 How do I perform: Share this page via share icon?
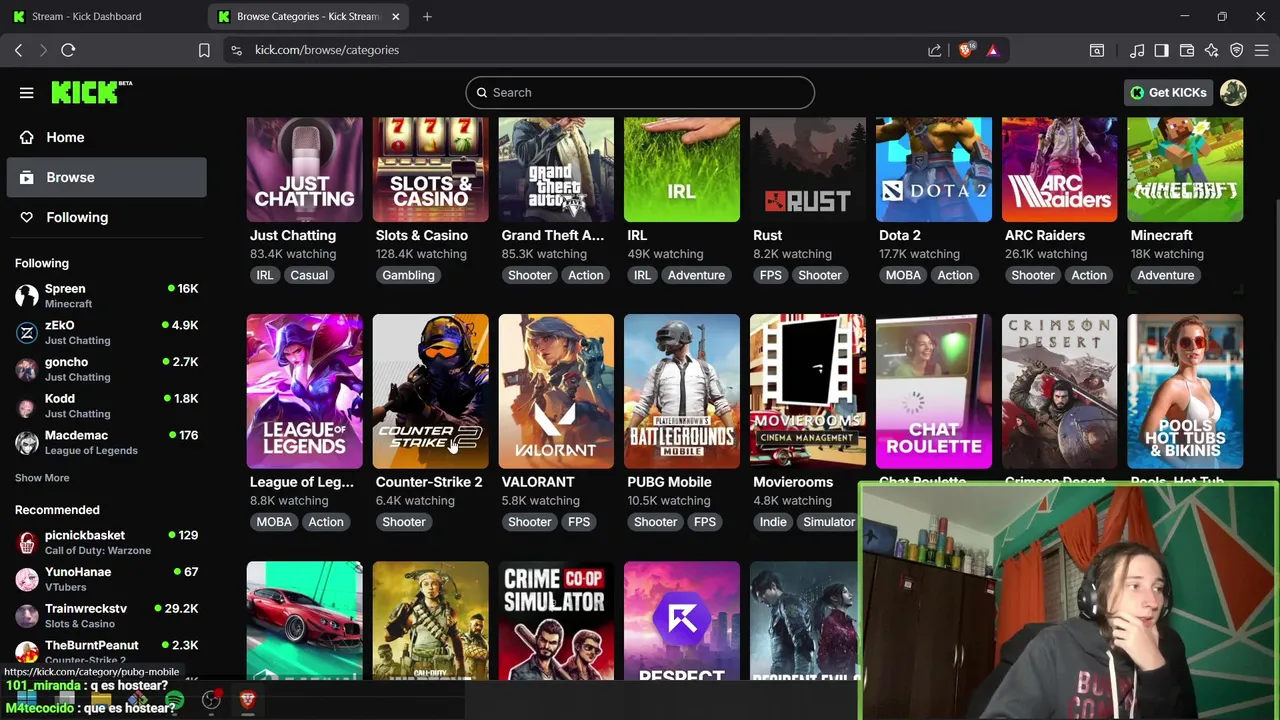coord(934,50)
